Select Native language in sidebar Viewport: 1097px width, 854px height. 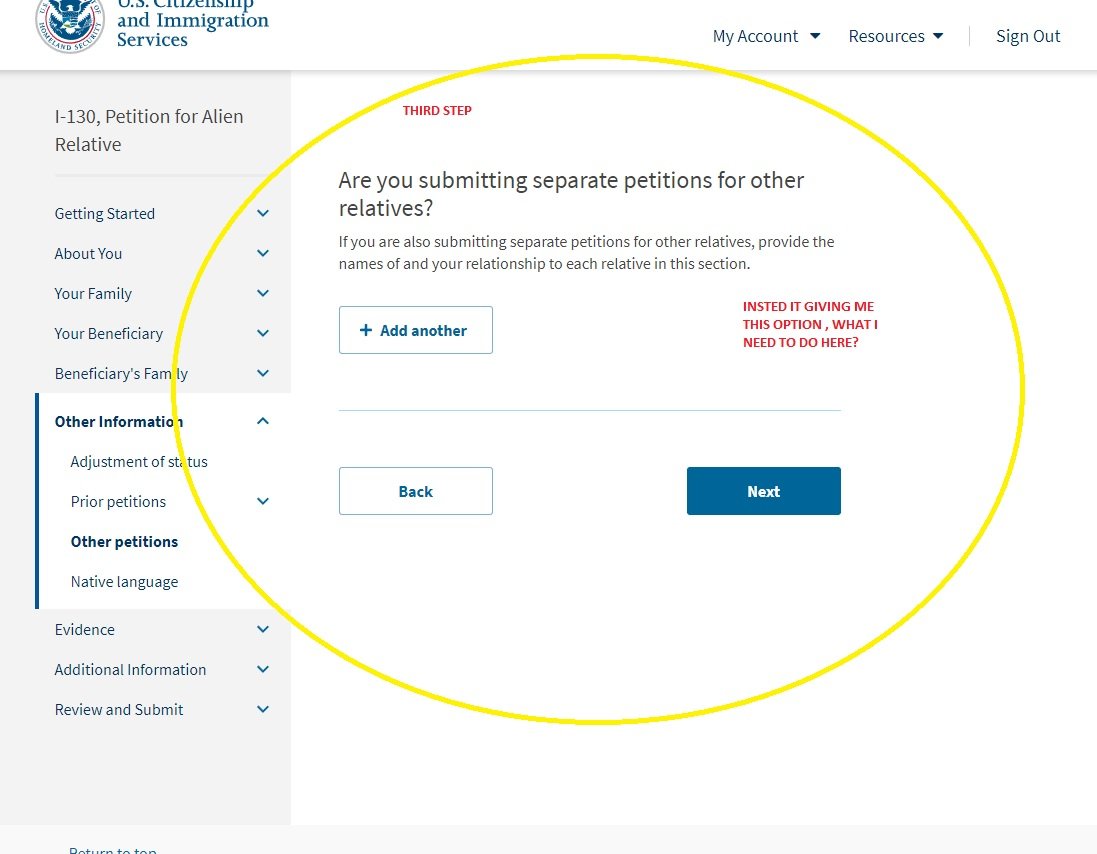pyautogui.click(x=125, y=581)
